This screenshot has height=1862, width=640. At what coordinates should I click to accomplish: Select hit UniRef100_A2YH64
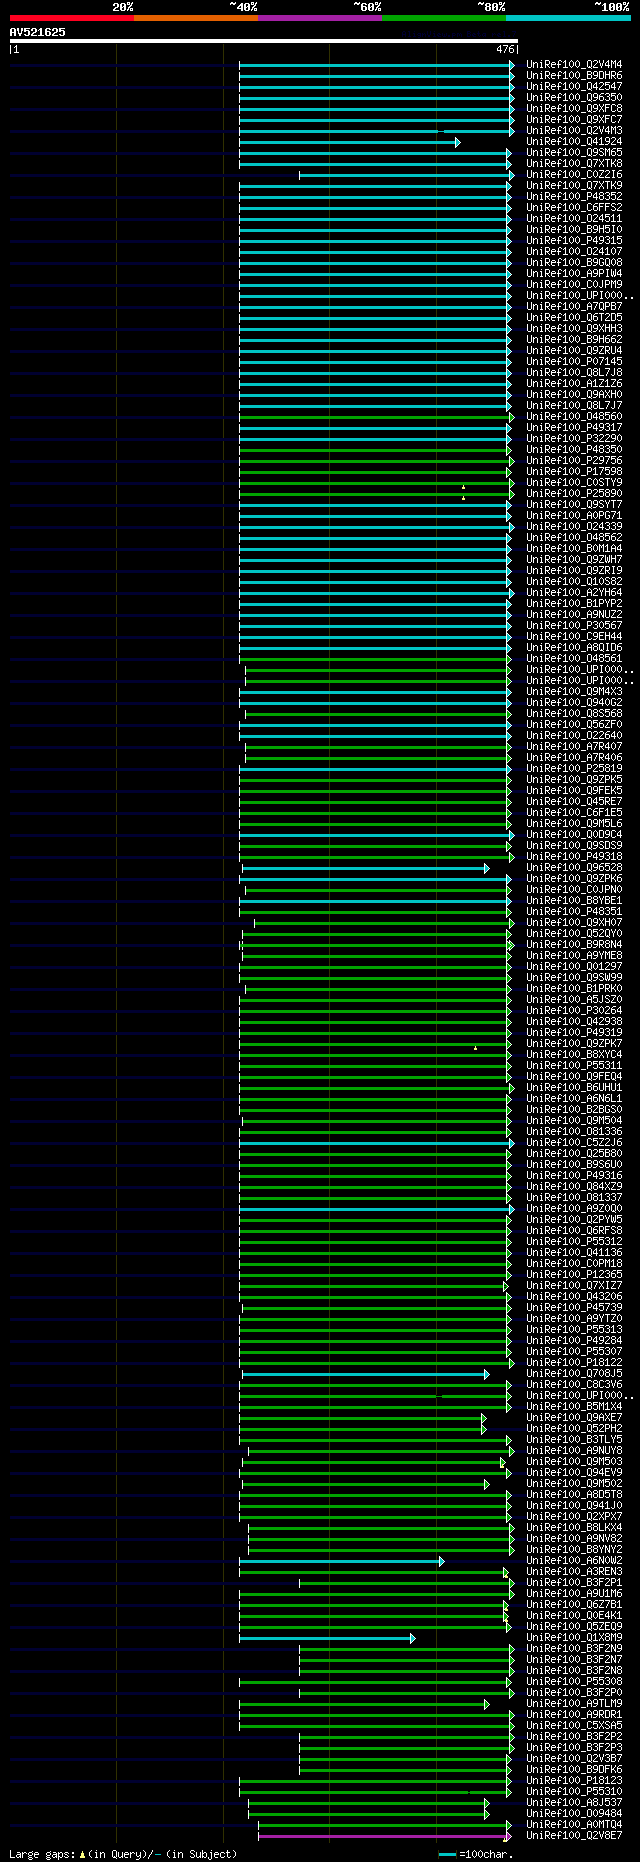point(574,593)
